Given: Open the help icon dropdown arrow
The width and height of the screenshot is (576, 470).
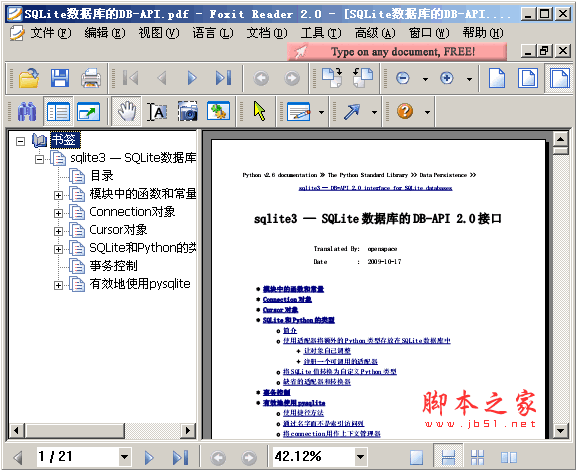Looking at the screenshot, I should pos(427,112).
